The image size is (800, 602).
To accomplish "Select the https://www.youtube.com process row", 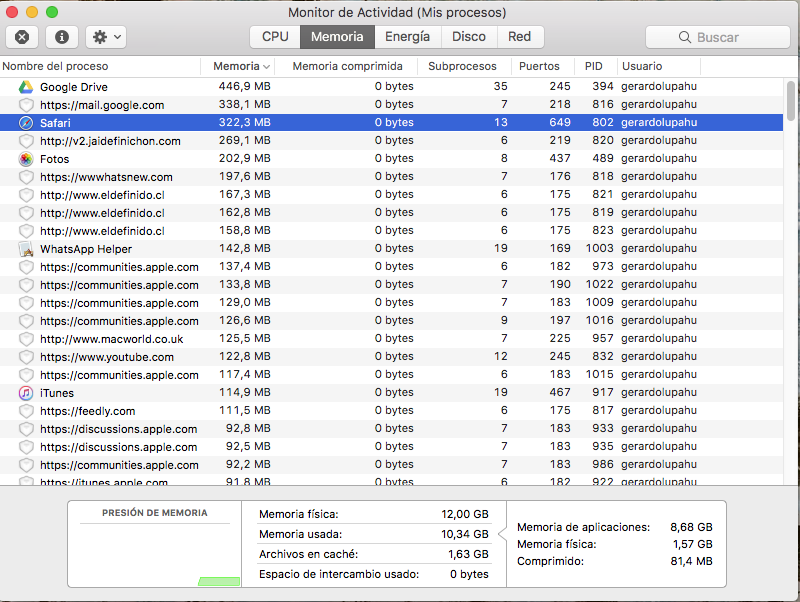I will [x=107, y=357].
